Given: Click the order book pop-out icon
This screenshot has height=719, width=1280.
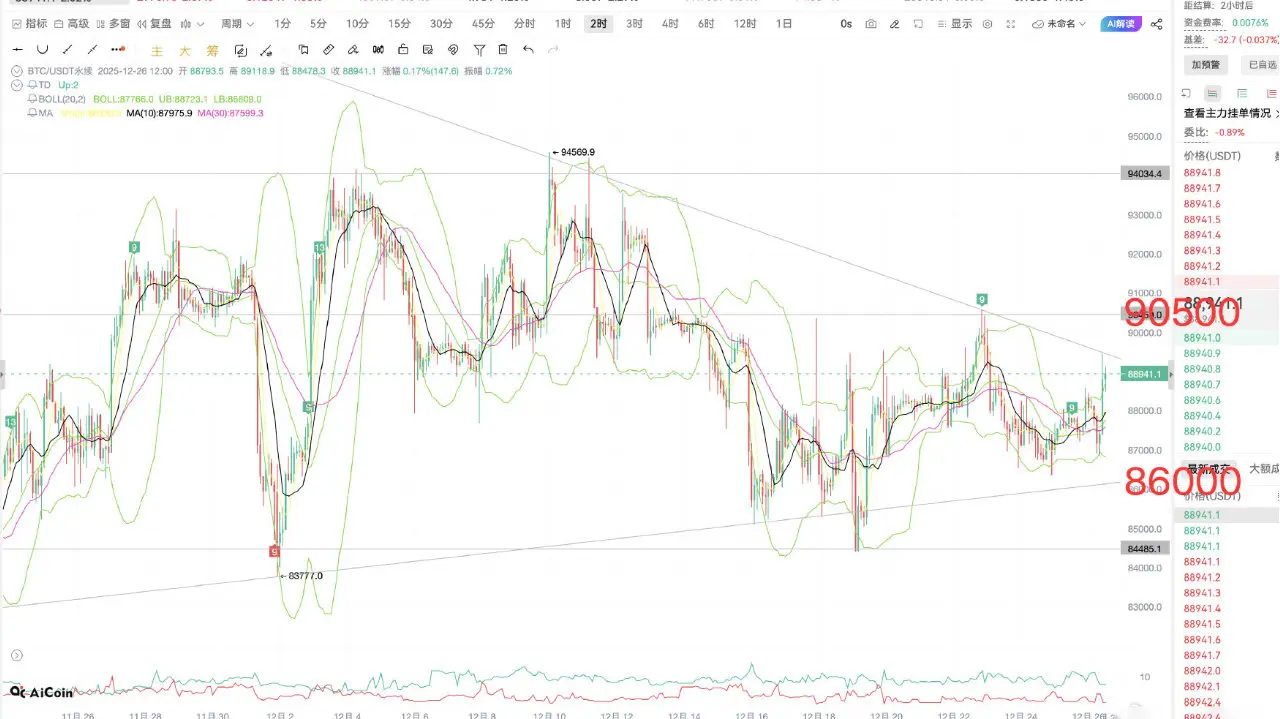Looking at the screenshot, I should [x=1186, y=93].
